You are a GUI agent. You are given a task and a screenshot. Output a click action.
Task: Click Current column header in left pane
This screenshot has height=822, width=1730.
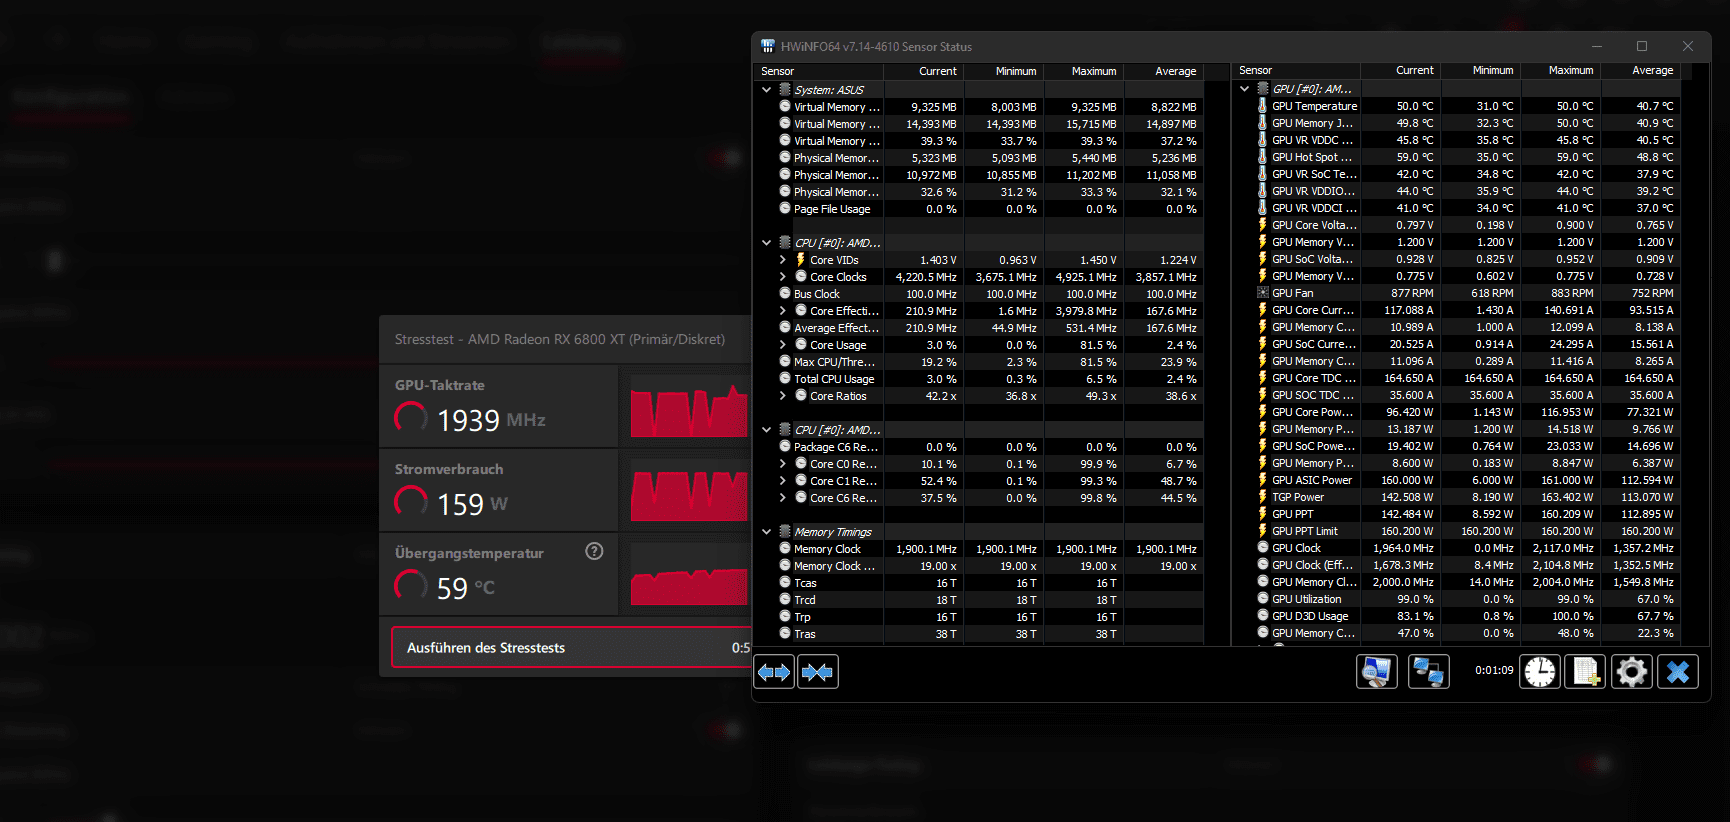coord(924,71)
